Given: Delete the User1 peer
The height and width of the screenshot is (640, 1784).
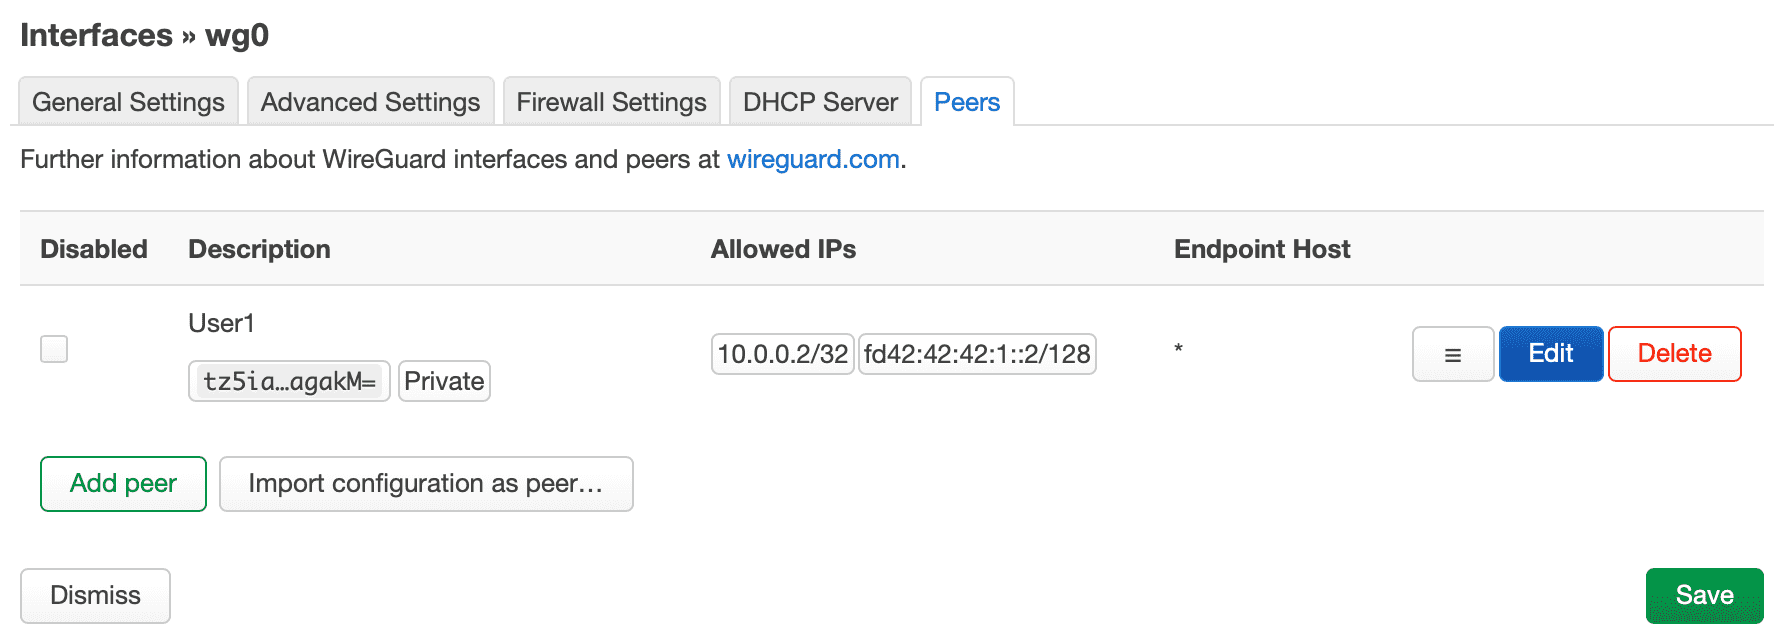Looking at the screenshot, I should [x=1674, y=354].
